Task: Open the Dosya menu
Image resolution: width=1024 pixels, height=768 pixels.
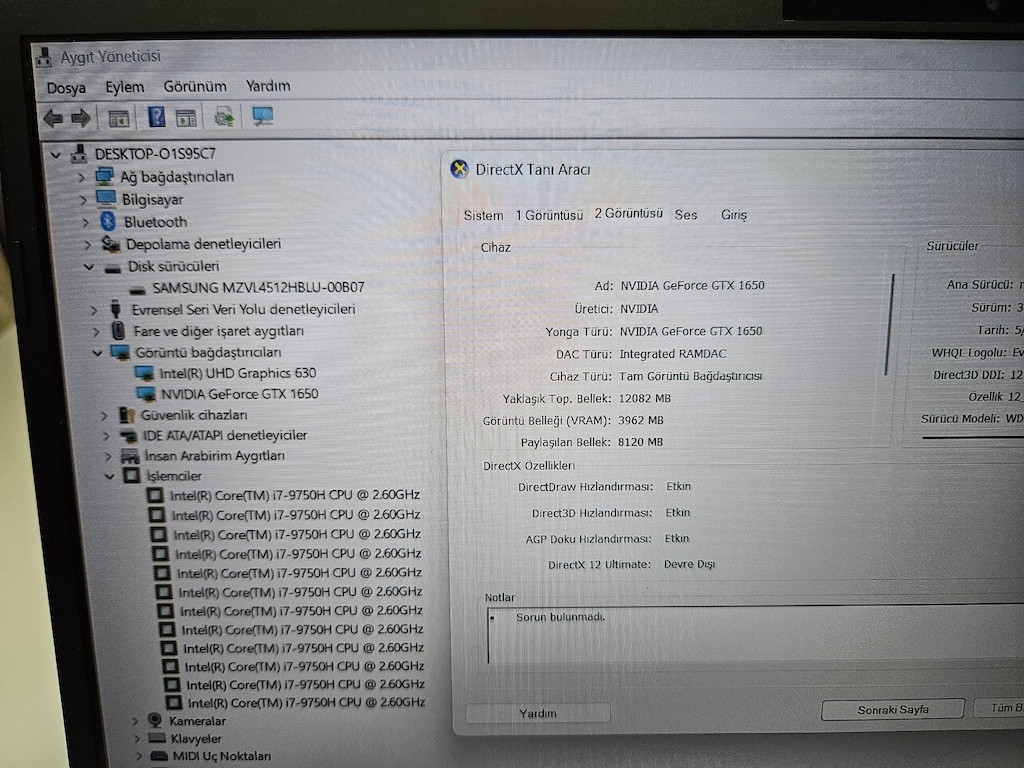Action: pyautogui.click(x=66, y=88)
